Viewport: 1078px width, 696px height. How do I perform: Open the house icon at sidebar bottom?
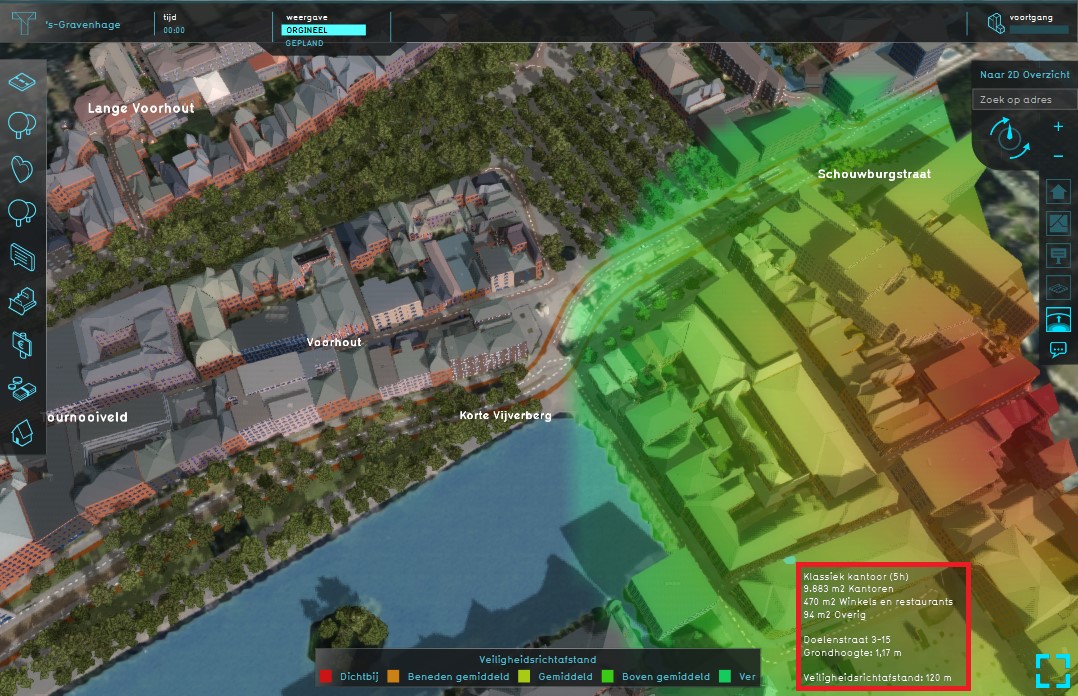pos(22,432)
